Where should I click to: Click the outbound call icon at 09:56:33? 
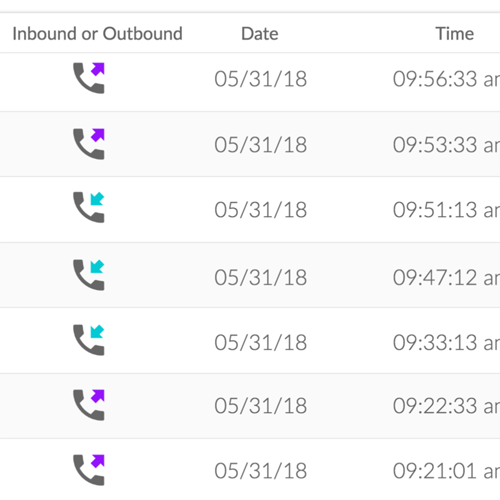tap(89, 78)
